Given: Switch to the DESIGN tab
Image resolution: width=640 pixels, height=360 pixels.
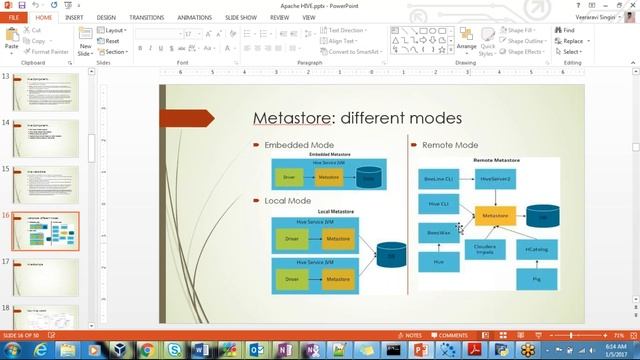Looking at the screenshot, I should point(106,18).
